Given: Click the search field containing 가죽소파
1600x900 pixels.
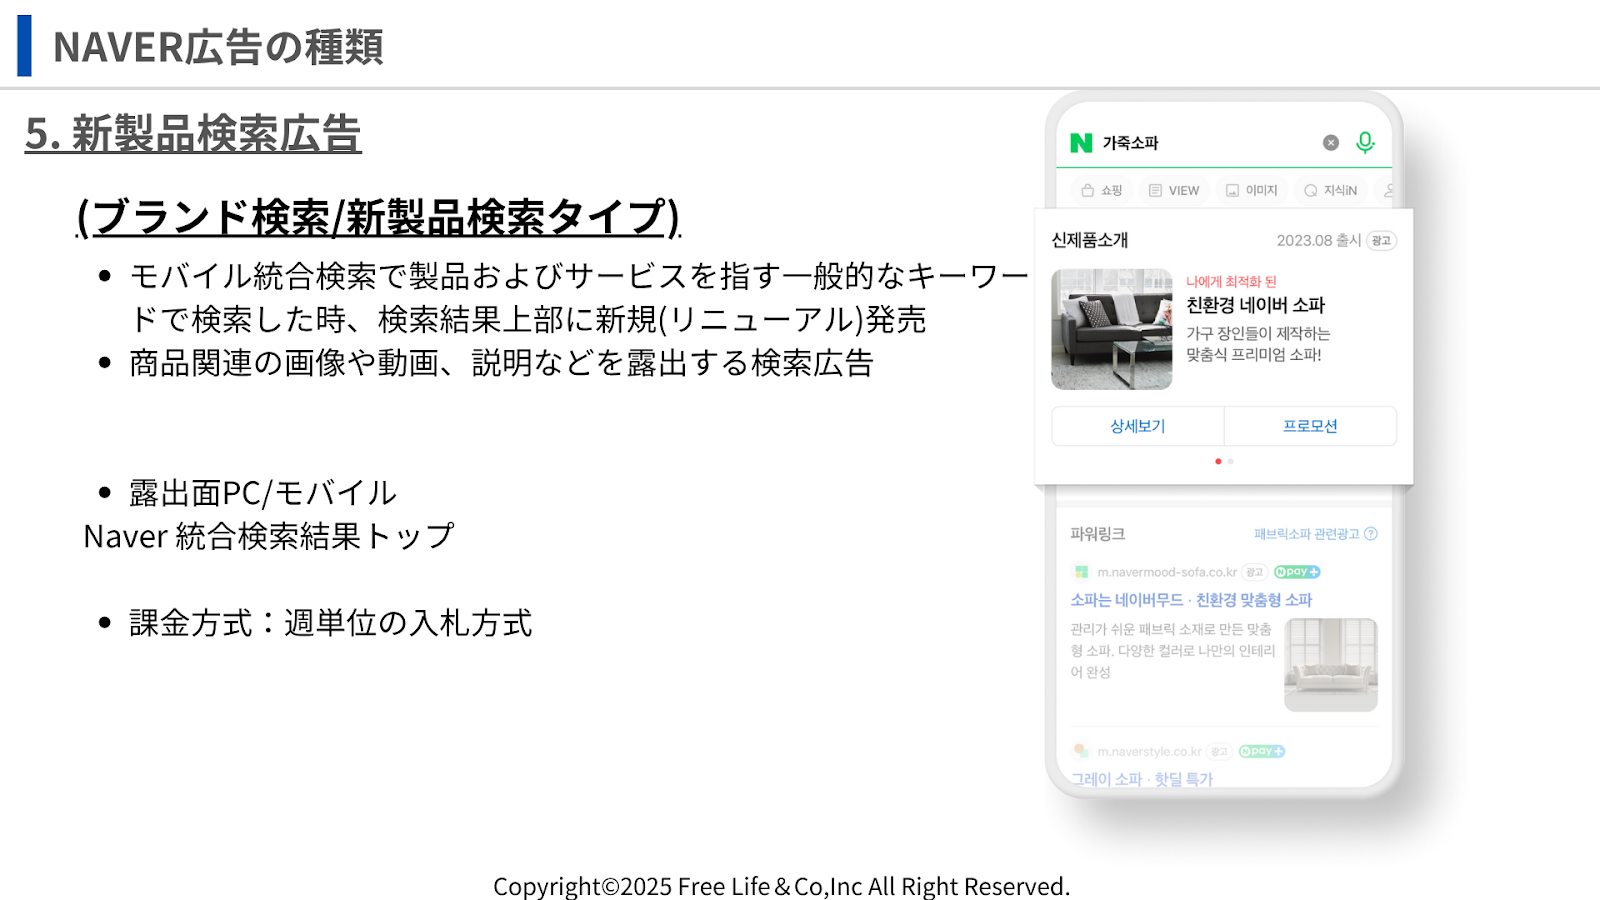Looking at the screenshot, I should click(x=1200, y=143).
